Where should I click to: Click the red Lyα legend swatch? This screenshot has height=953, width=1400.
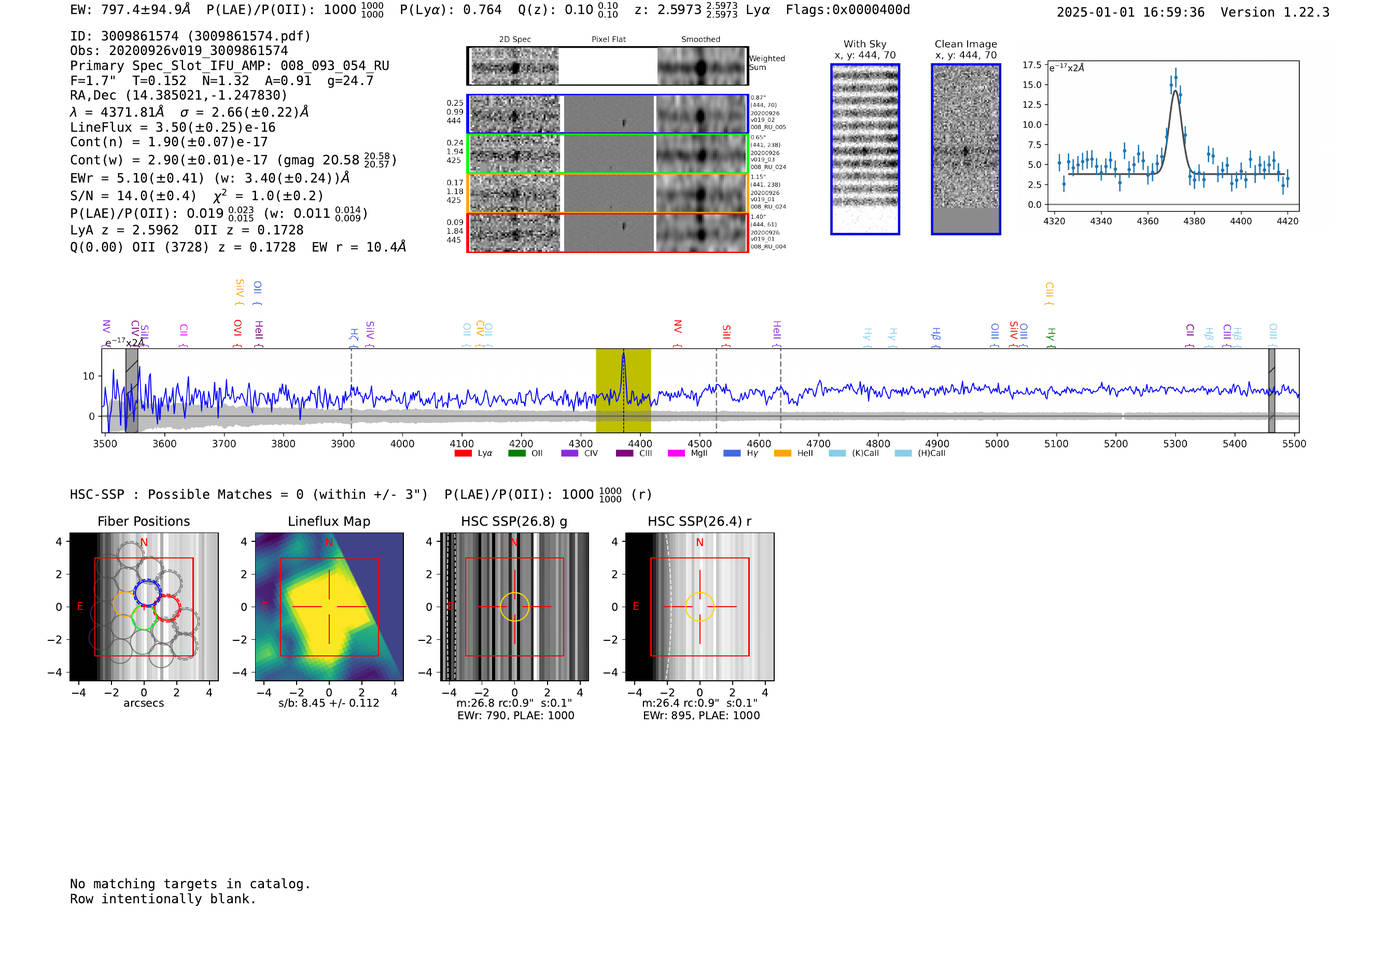[462, 453]
